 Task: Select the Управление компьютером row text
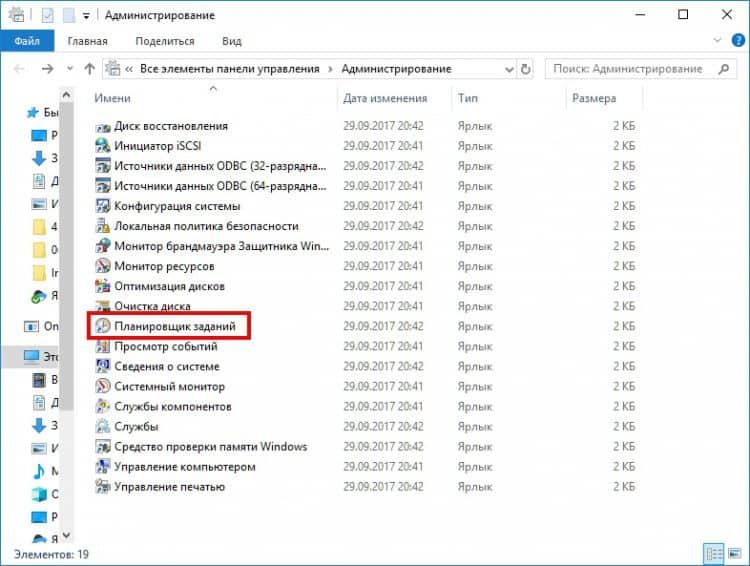185,466
